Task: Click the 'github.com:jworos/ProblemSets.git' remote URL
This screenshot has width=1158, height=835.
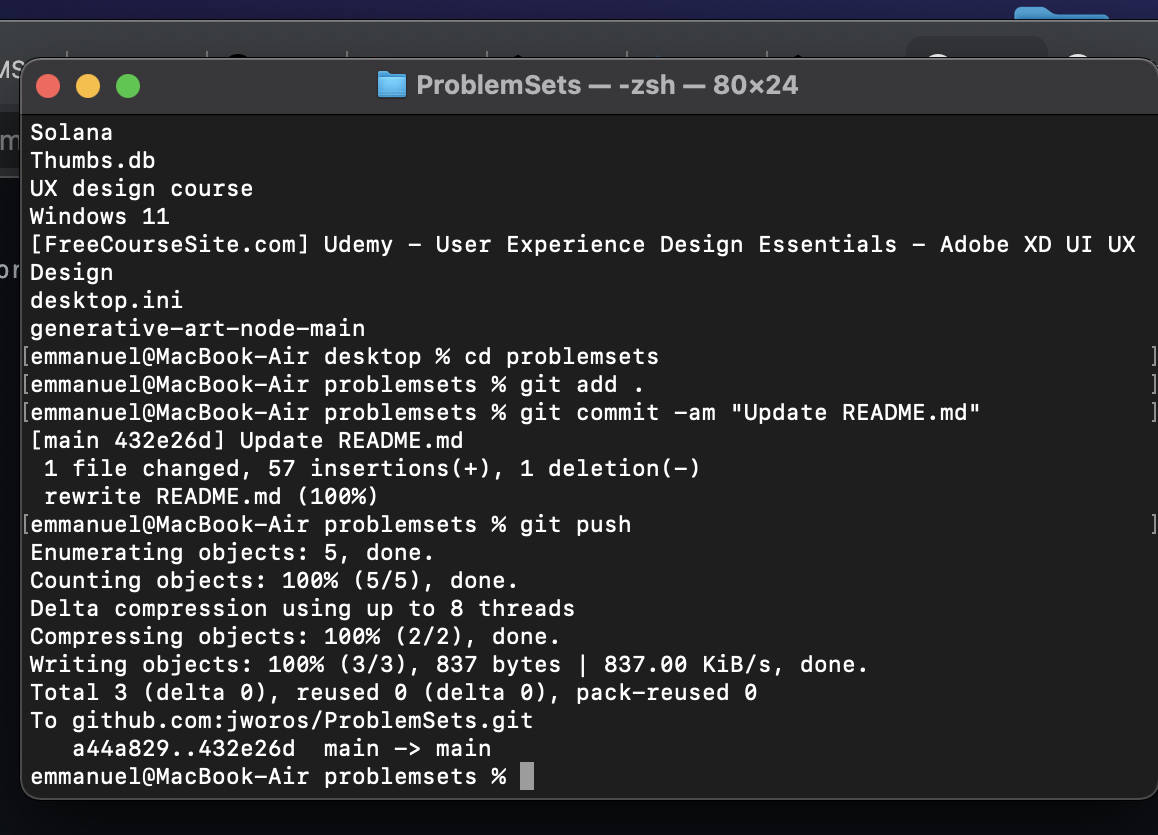Action: click(x=302, y=721)
